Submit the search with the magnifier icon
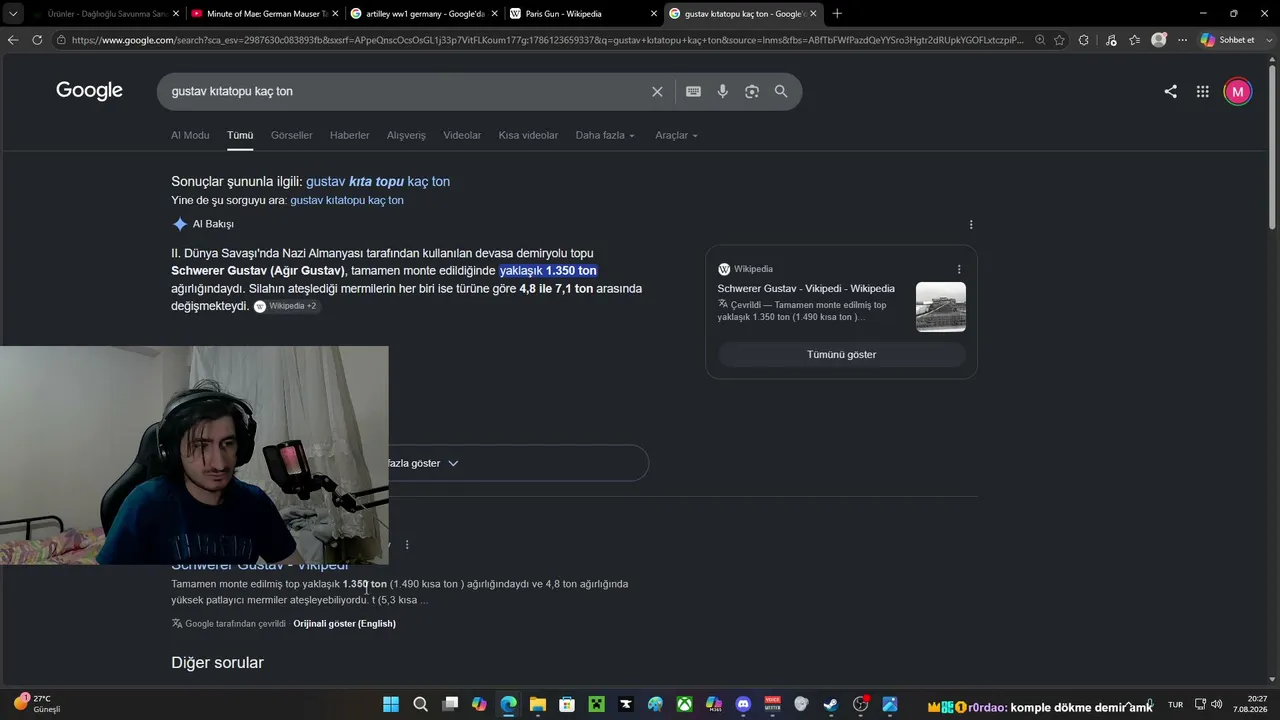Viewport: 1280px width, 720px height. pyautogui.click(x=781, y=92)
